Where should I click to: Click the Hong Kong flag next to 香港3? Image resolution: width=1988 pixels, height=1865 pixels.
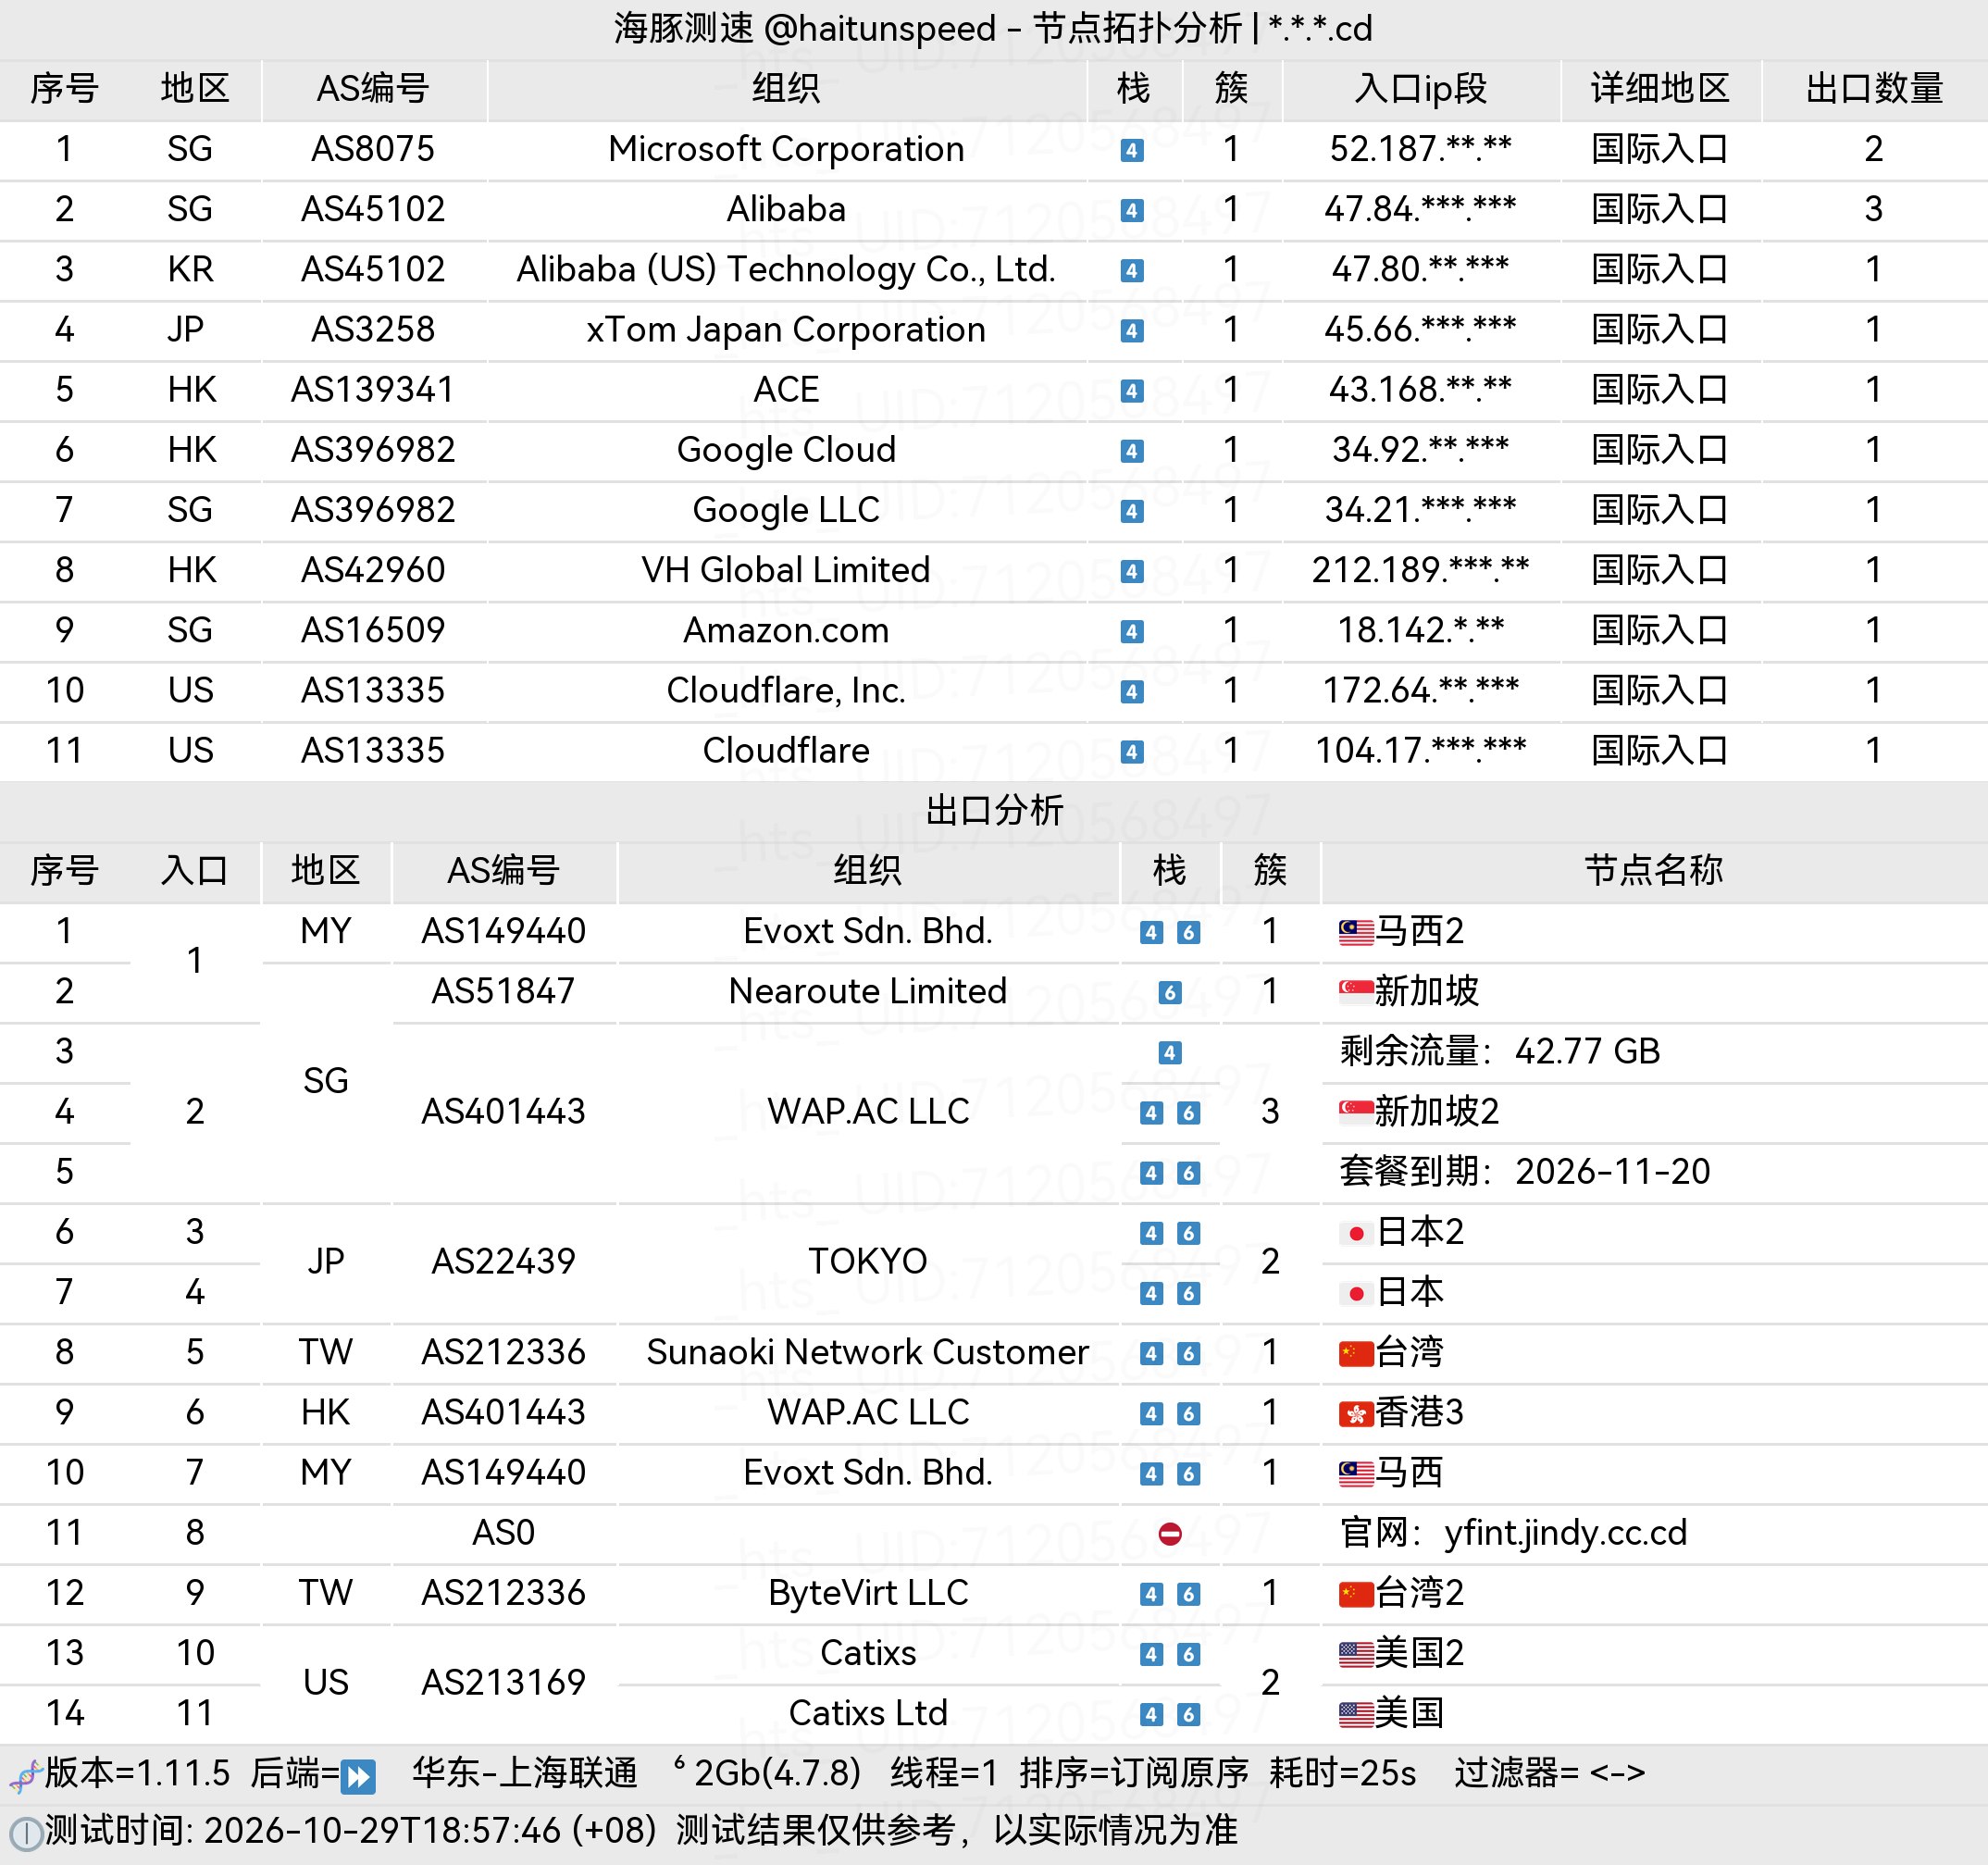pyautogui.click(x=1355, y=1413)
